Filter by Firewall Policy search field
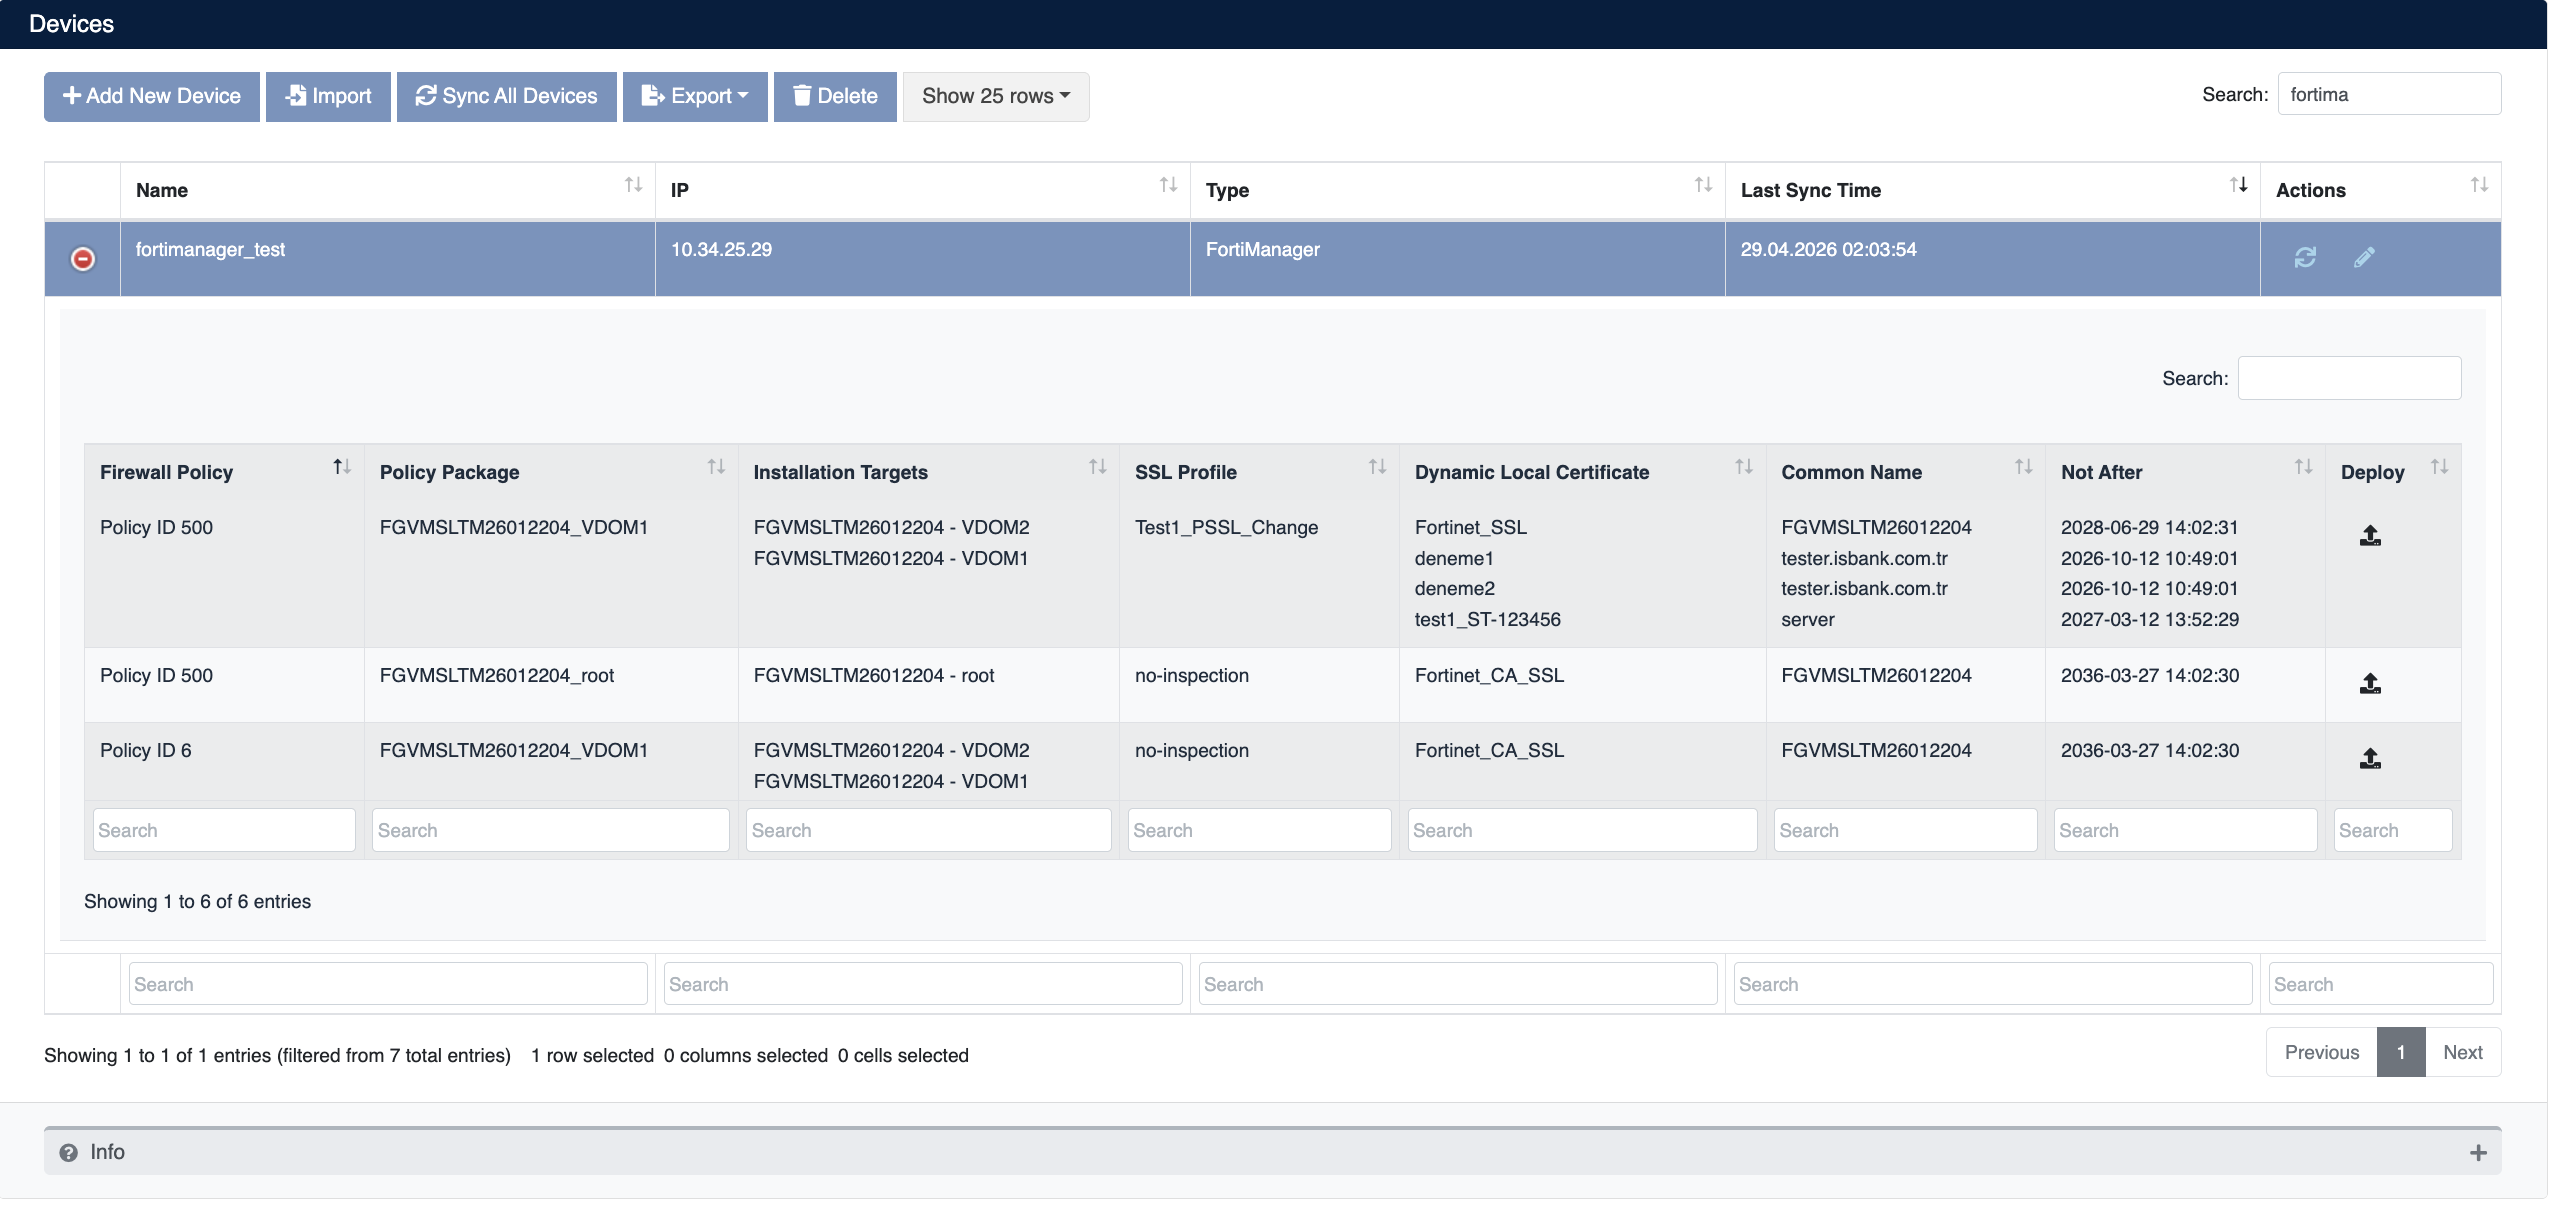This screenshot has height=1206, width=2558. 224,830
